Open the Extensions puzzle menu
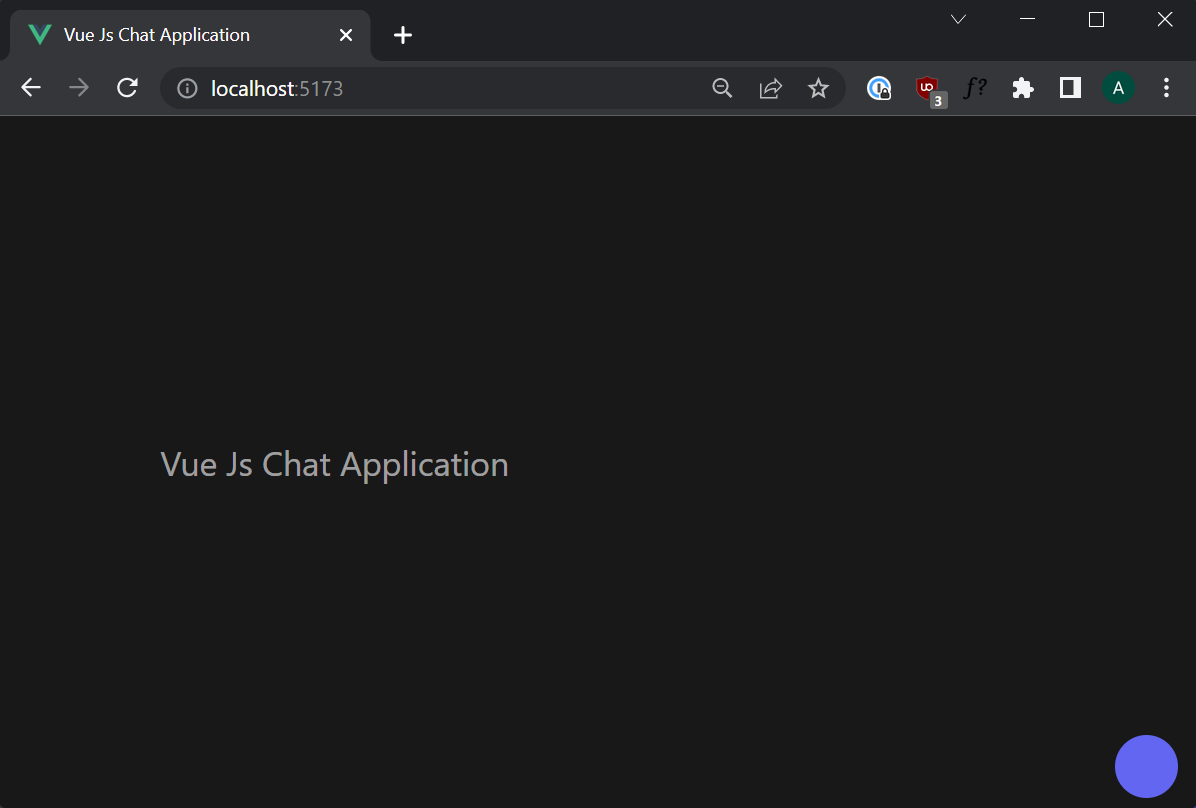1196x808 pixels. (x=1022, y=89)
